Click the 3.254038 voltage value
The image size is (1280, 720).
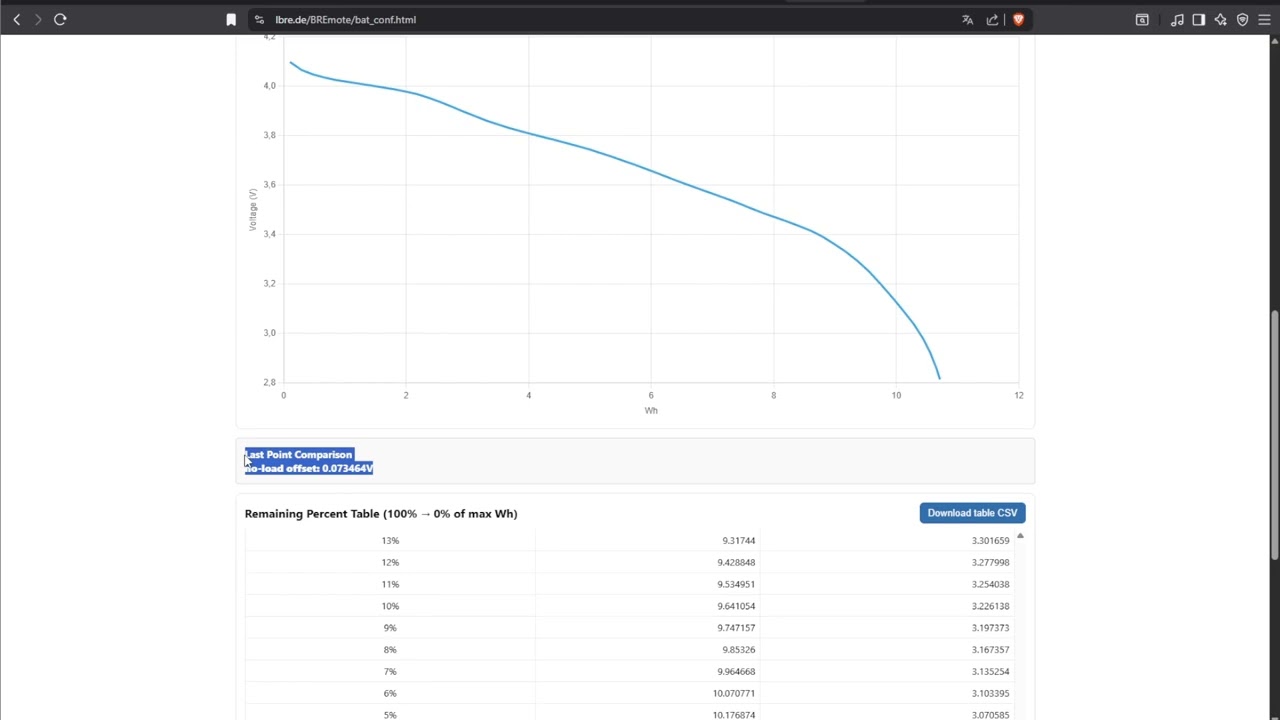click(990, 584)
